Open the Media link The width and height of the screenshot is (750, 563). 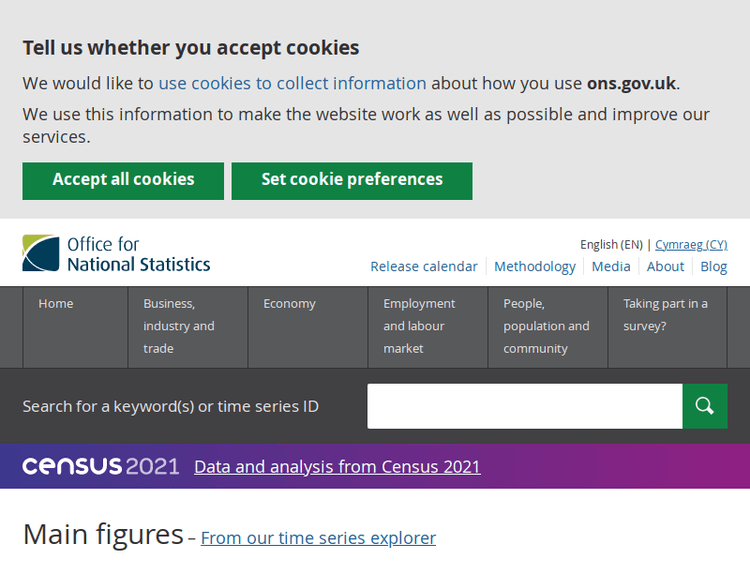point(611,266)
